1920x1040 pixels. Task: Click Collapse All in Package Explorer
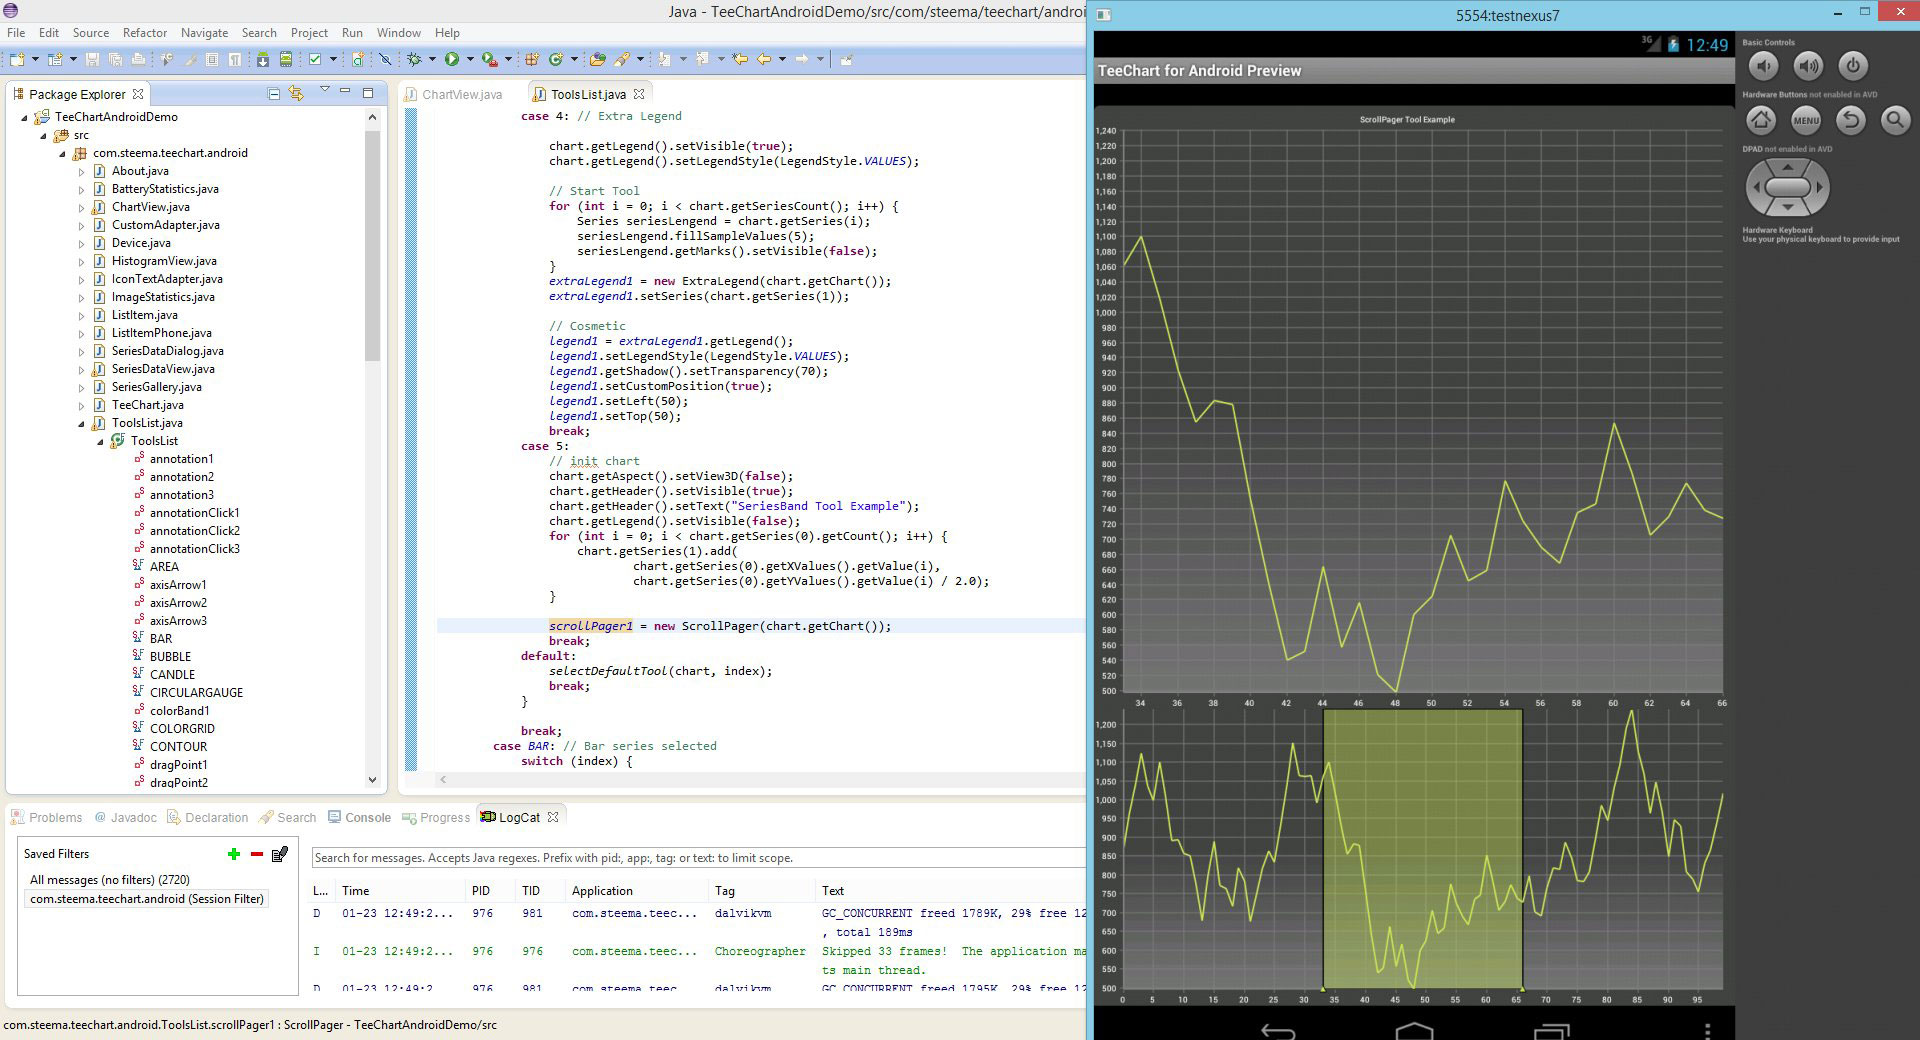click(x=274, y=94)
